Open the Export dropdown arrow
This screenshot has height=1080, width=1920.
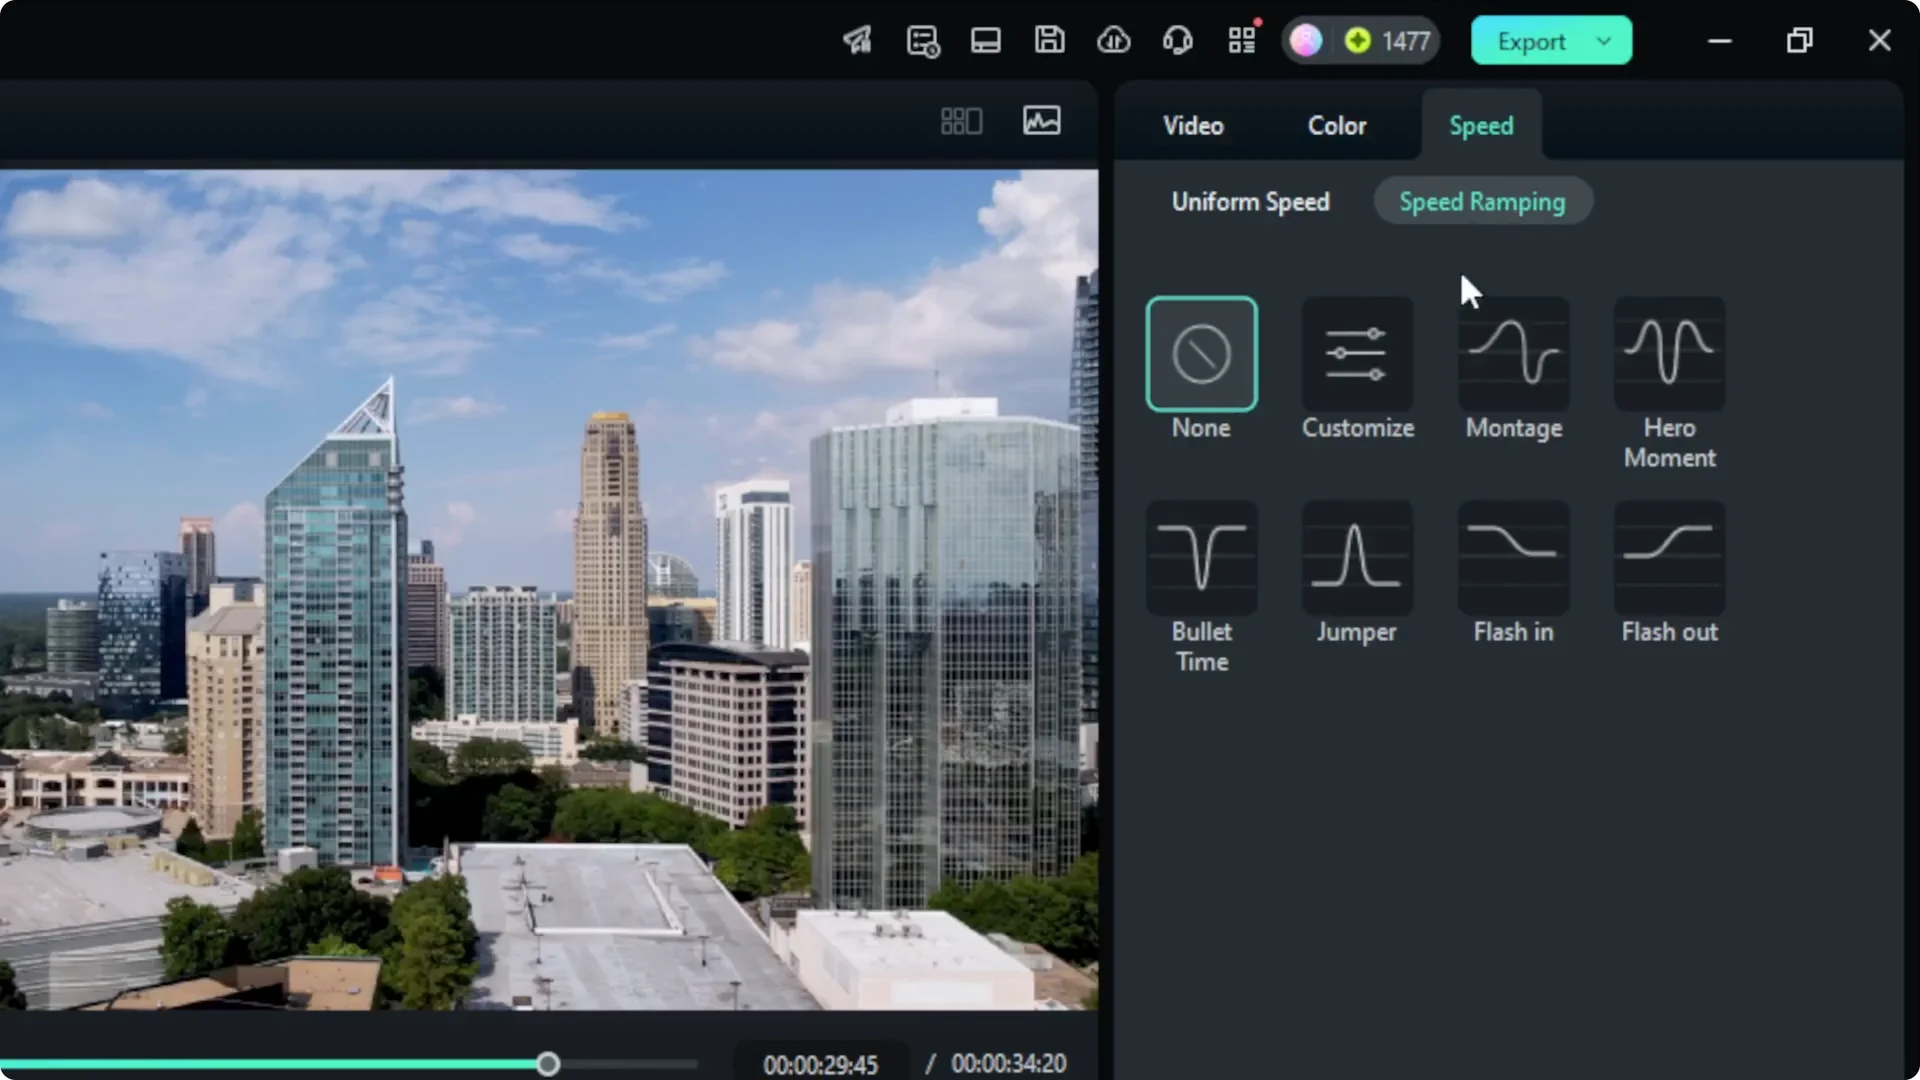click(1606, 42)
